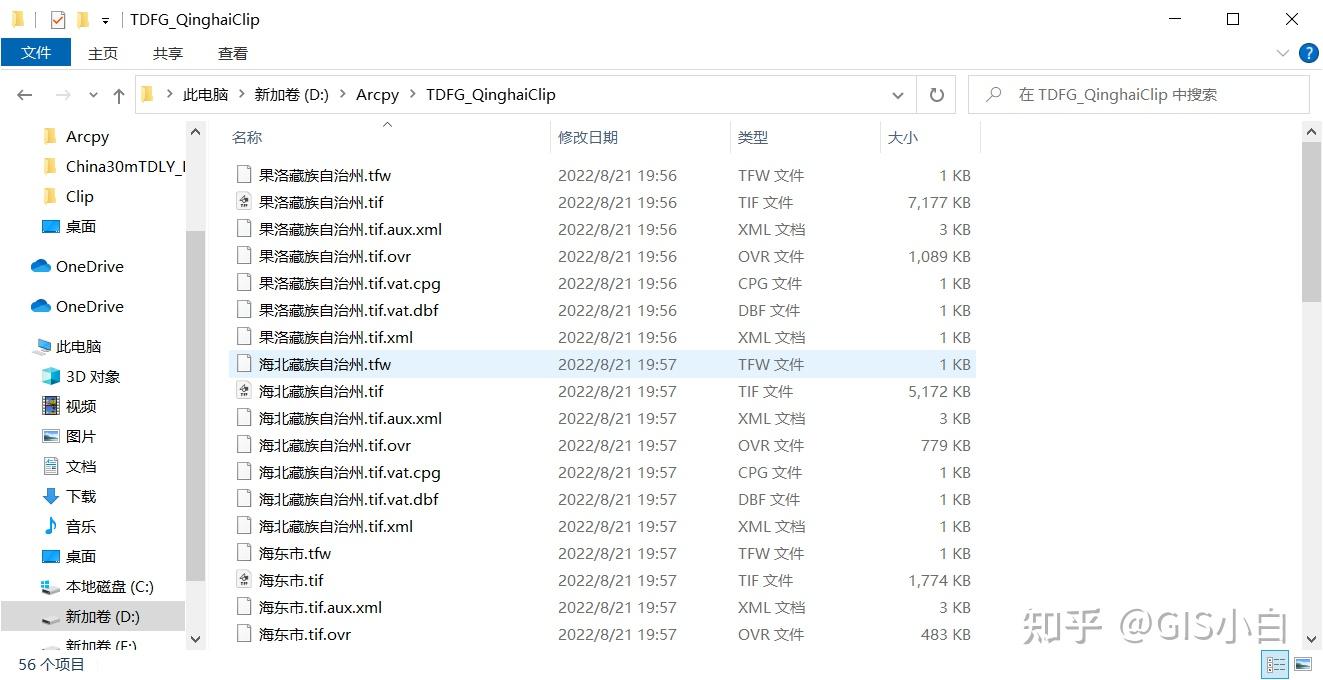
Task: Open the Quick Access Toolbar customize arrow
Action: [105, 20]
